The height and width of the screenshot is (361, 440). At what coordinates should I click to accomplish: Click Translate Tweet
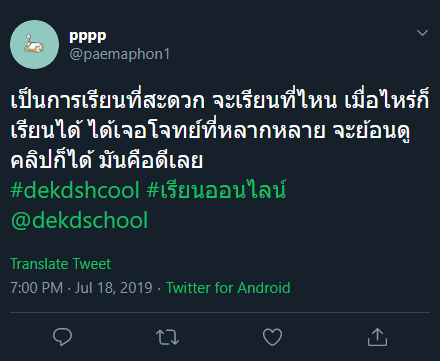coord(60,264)
